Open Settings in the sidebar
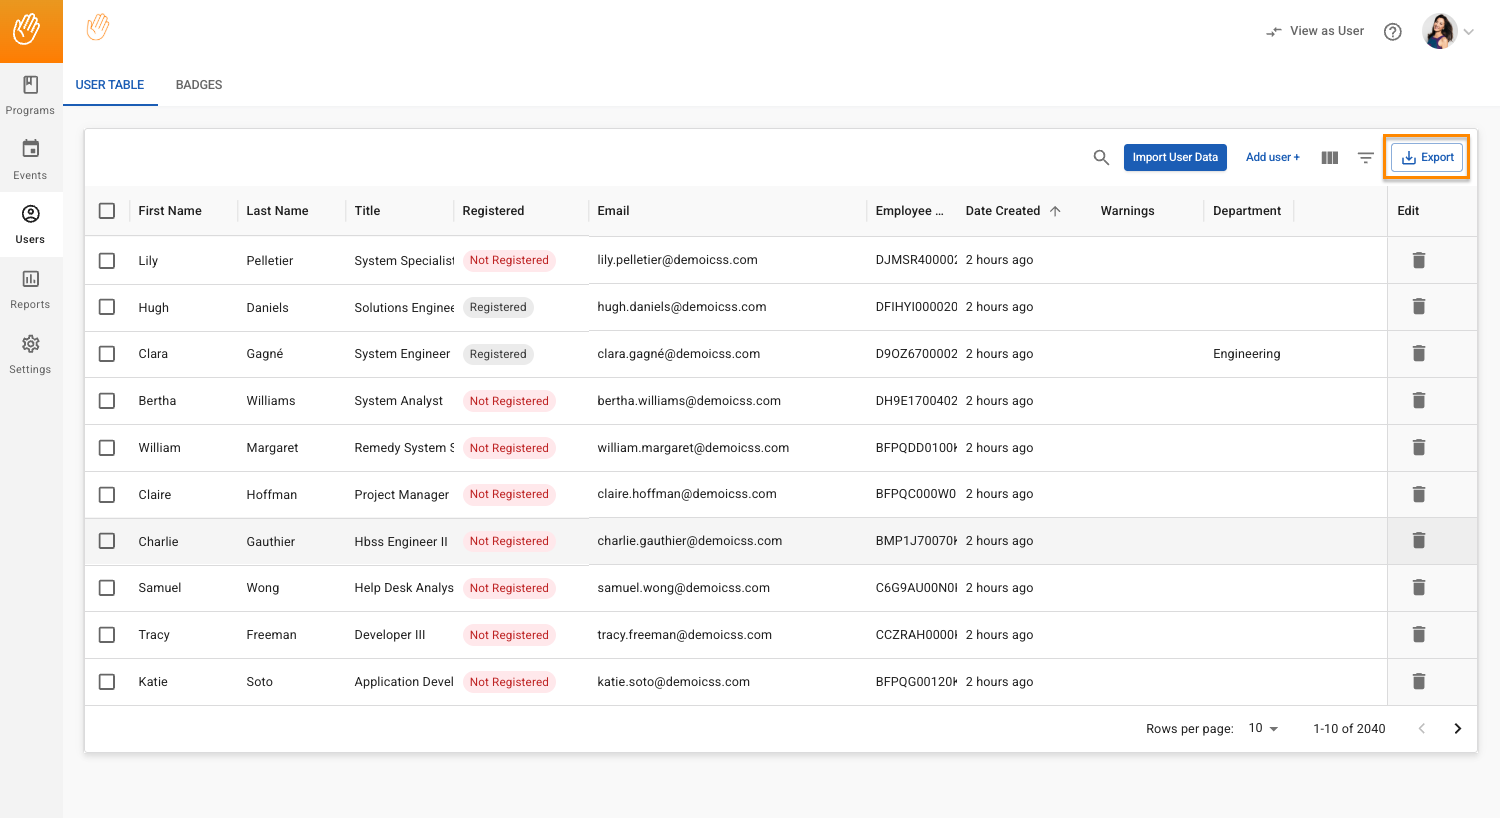This screenshot has width=1500, height=818. point(30,354)
